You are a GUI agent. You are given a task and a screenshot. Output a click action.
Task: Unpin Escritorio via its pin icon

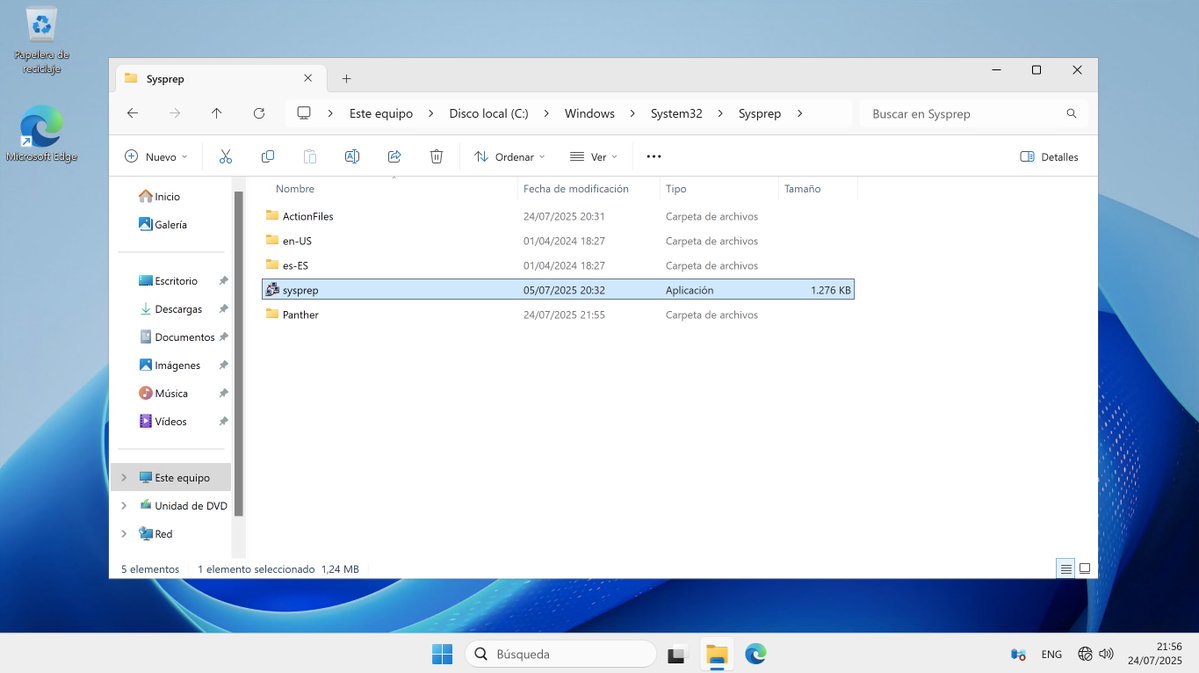coord(223,281)
